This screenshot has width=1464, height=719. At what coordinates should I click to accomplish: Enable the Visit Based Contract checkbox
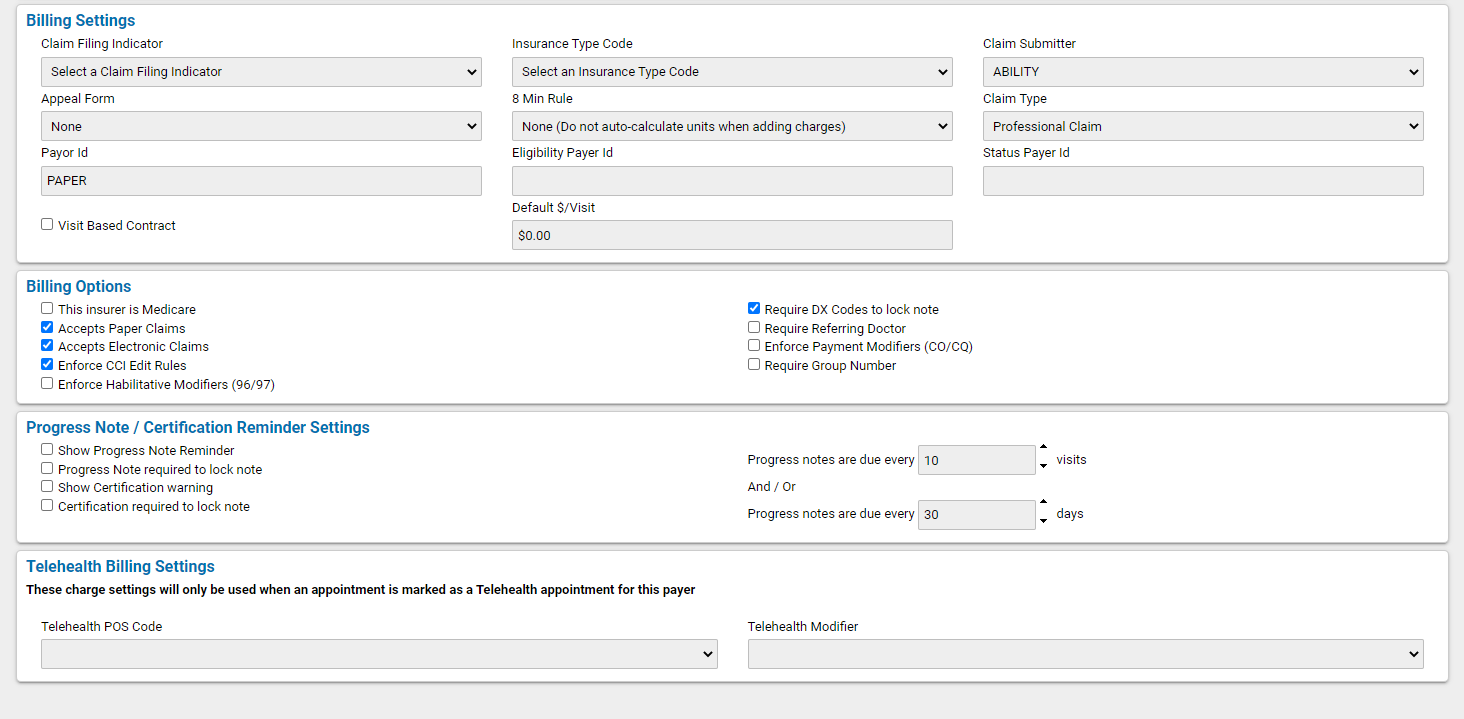click(x=46, y=224)
